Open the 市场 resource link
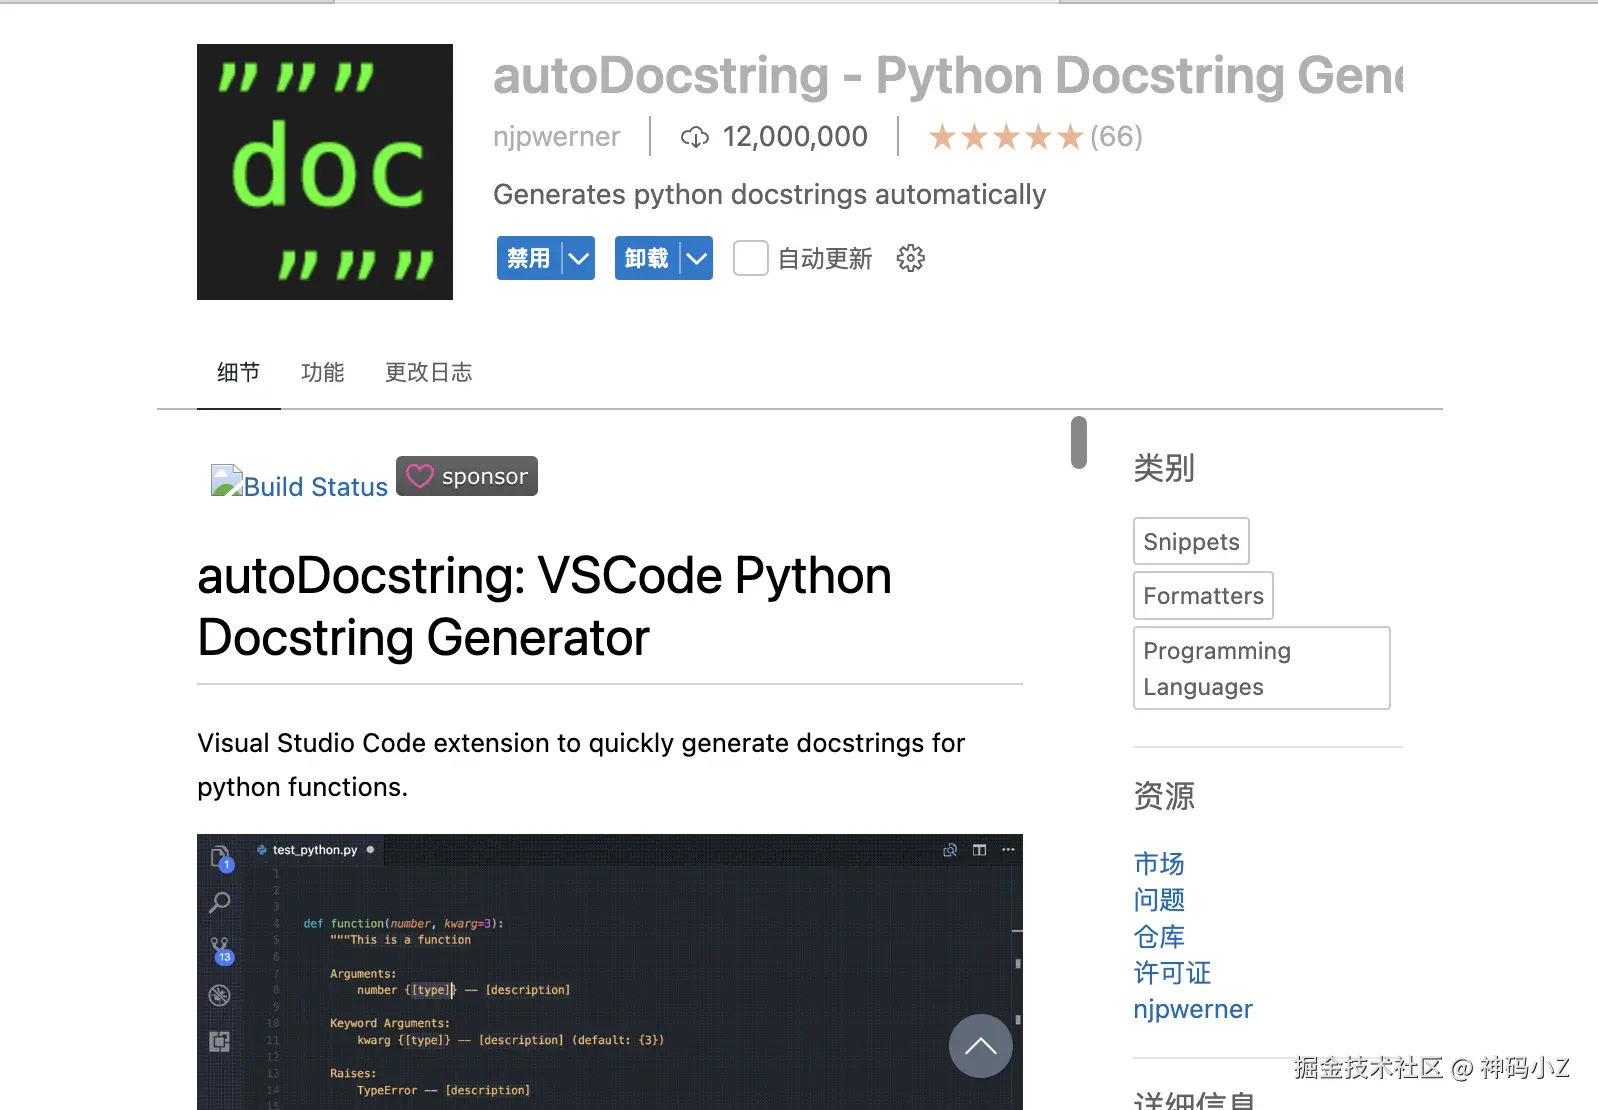This screenshot has width=1598, height=1110. tap(1159, 863)
